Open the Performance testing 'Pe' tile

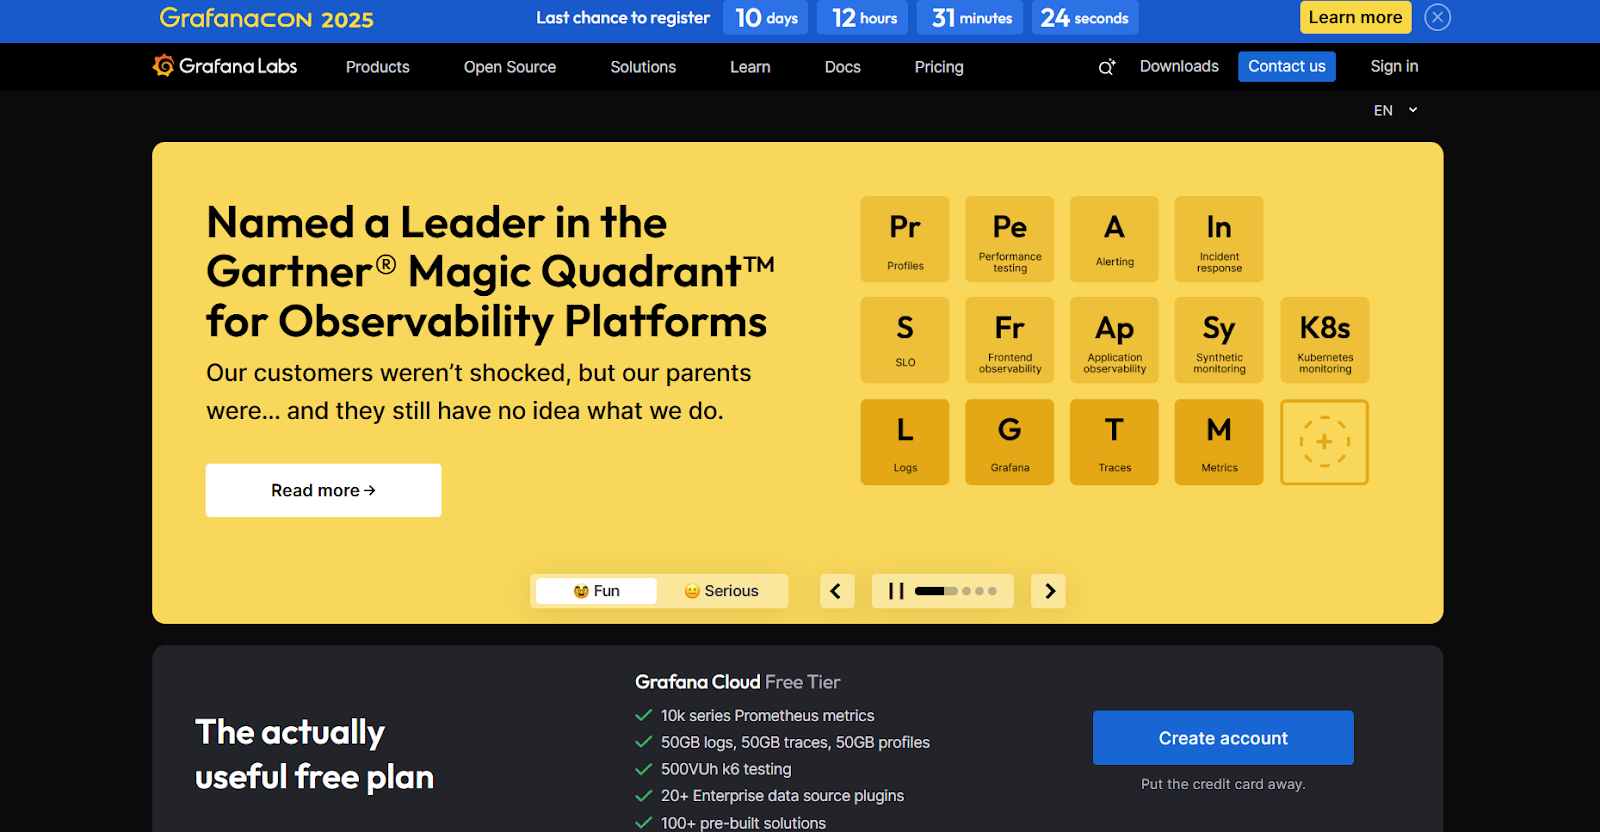tap(1010, 239)
